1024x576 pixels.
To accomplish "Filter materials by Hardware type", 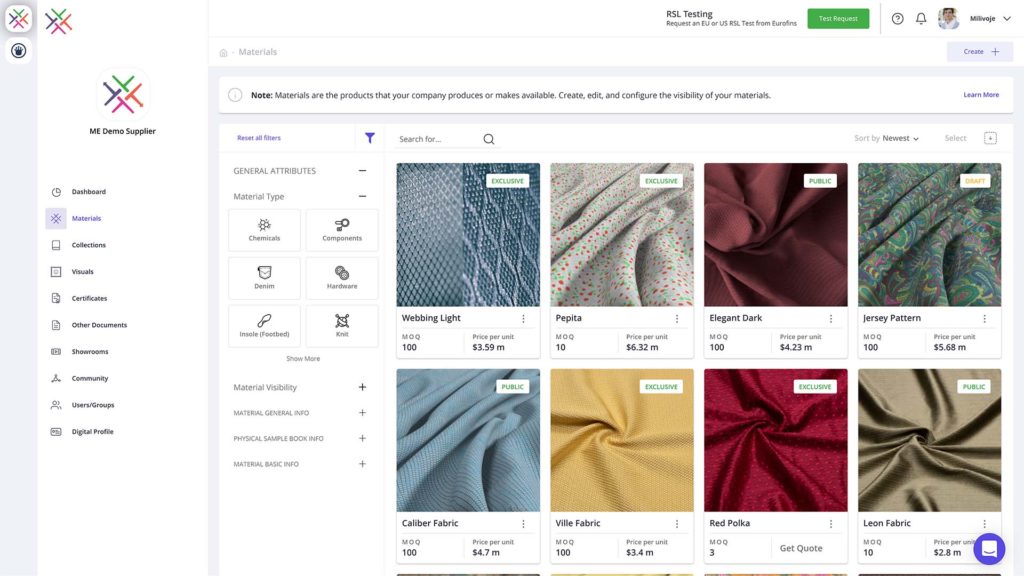I will [342, 277].
